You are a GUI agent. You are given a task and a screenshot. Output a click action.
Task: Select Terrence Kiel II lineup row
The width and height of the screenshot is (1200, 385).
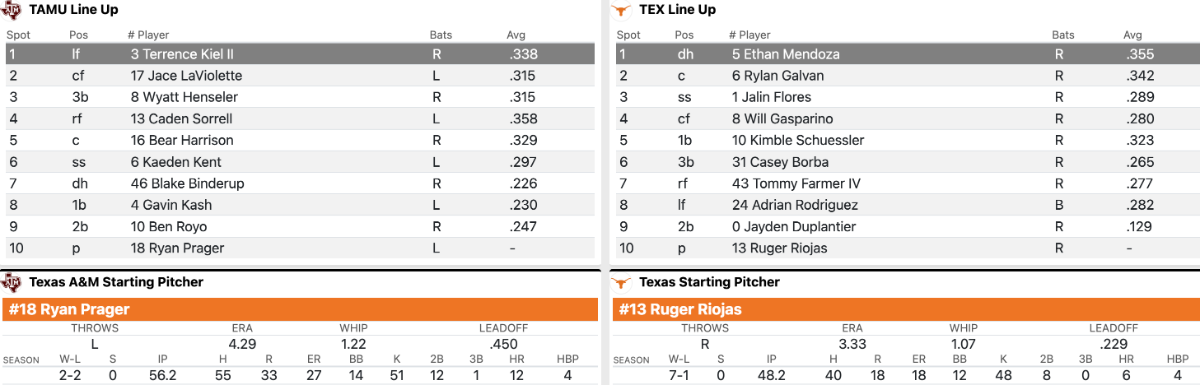click(298, 54)
